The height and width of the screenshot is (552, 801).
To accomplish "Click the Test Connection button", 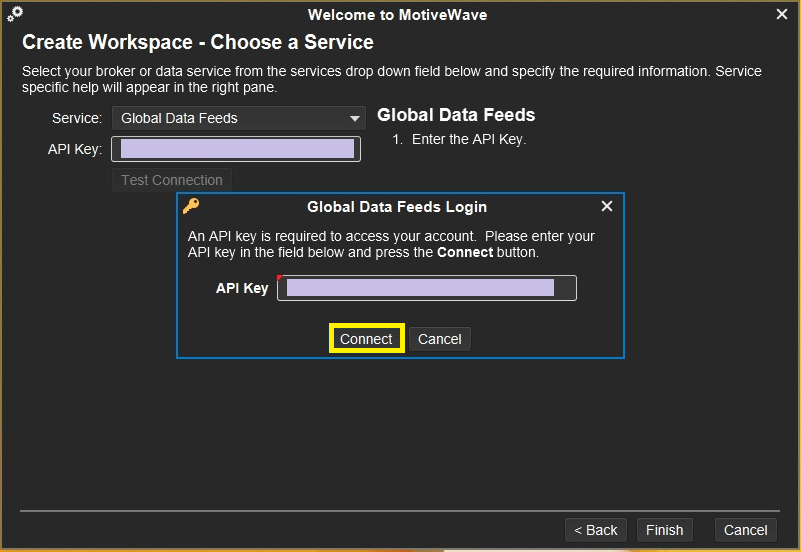I will point(172,180).
